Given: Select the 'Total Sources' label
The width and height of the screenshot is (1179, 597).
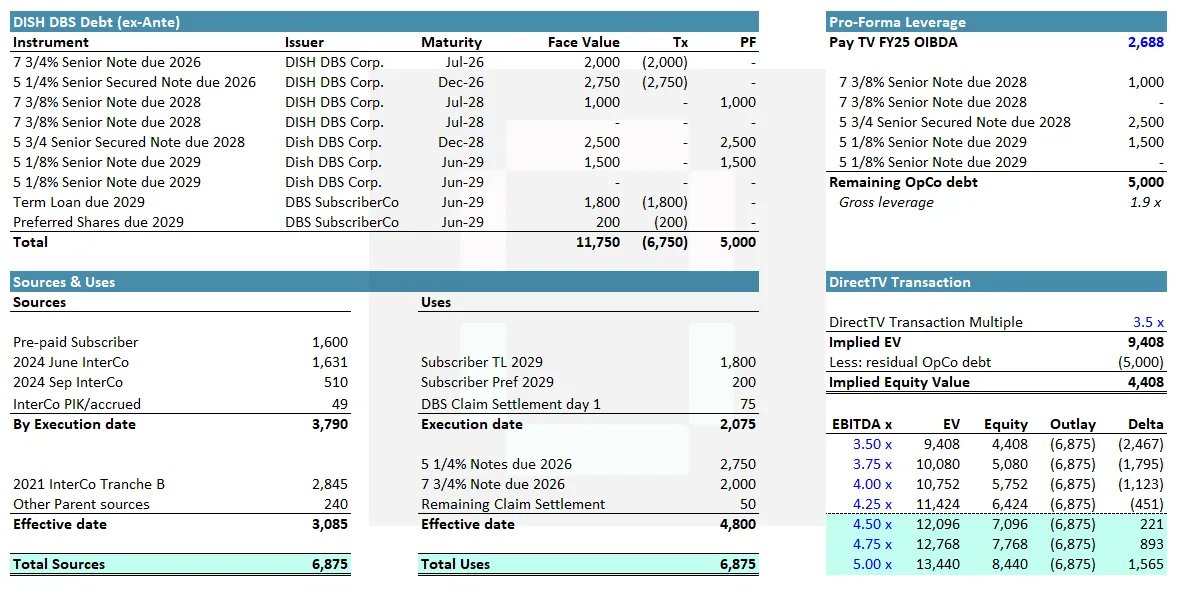Looking at the screenshot, I should point(59,564).
